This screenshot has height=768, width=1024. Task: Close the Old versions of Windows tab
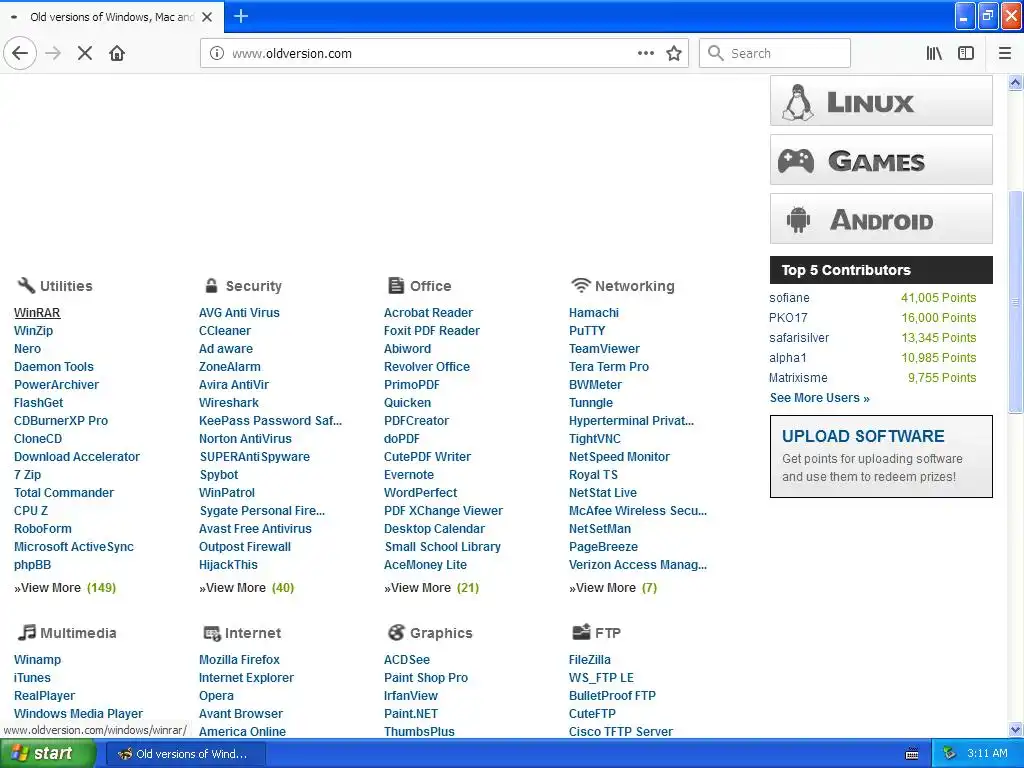[x=207, y=17]
